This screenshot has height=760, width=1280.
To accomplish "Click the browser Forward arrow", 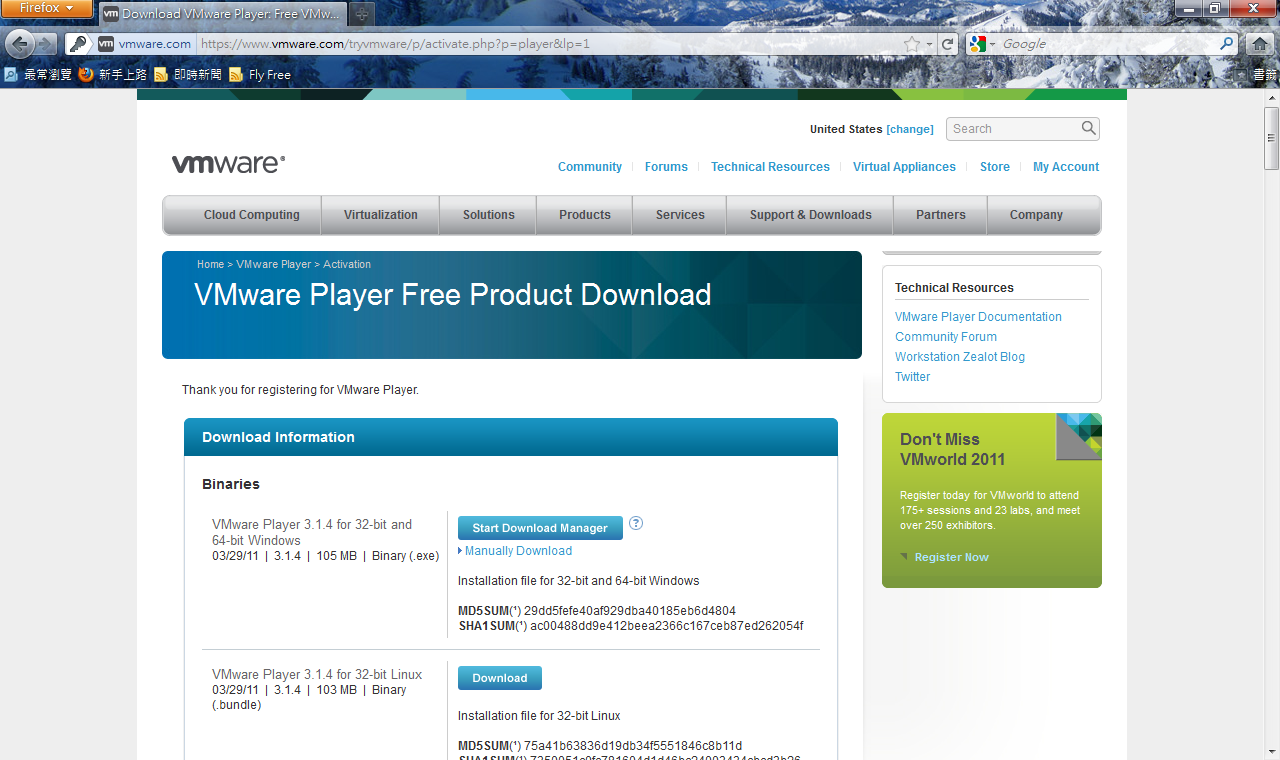I will (46, 44).
